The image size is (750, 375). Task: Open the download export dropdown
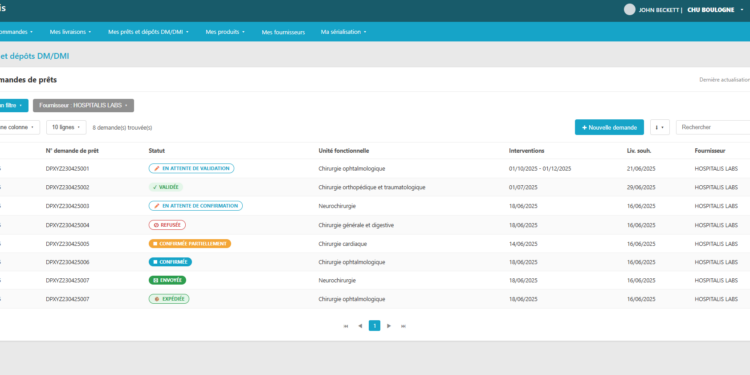click(x=660, y=127)
